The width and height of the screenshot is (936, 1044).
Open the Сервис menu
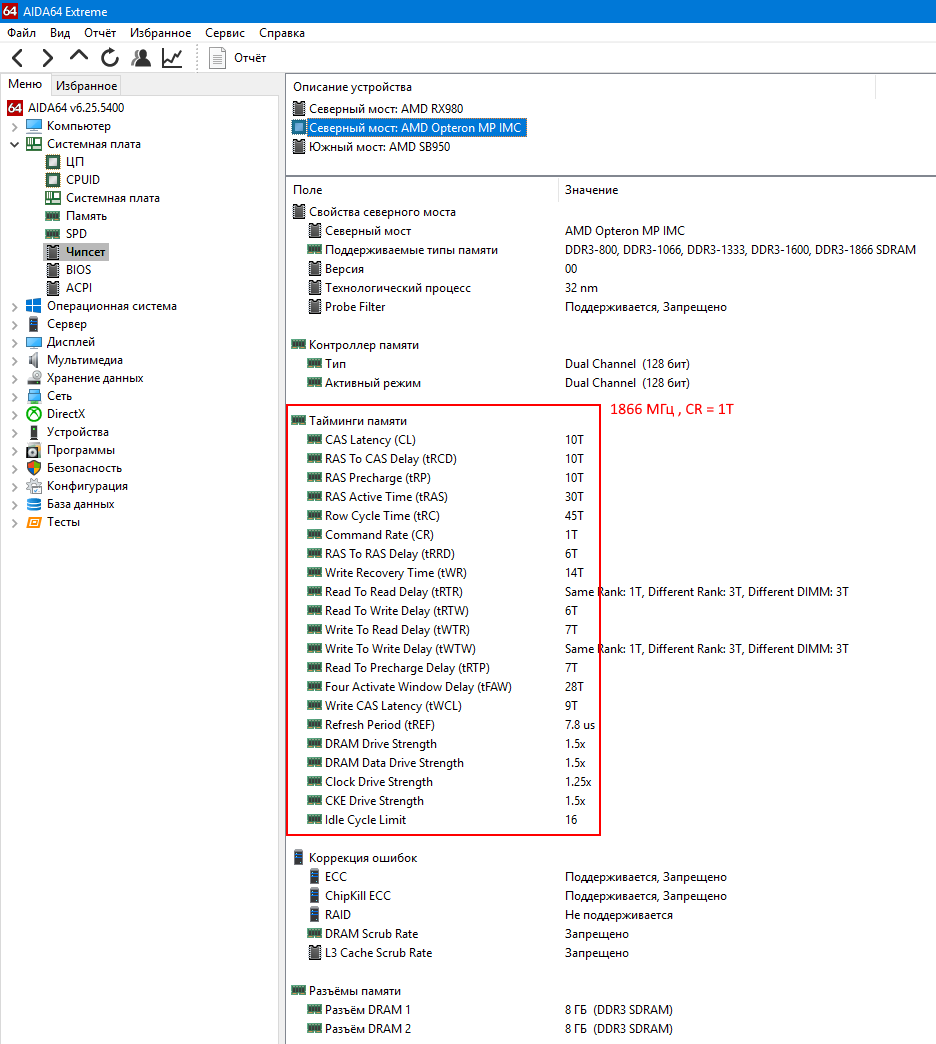225,33
